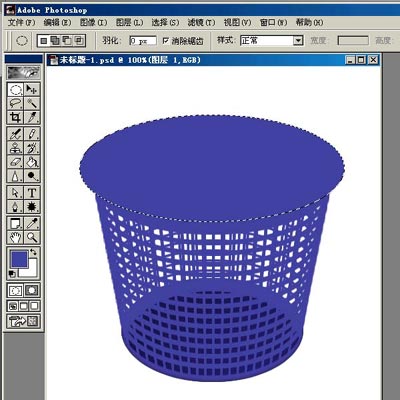Select the Custom Shape tool
The width and height of the screenshot is (400, 400).
(32, 206)
